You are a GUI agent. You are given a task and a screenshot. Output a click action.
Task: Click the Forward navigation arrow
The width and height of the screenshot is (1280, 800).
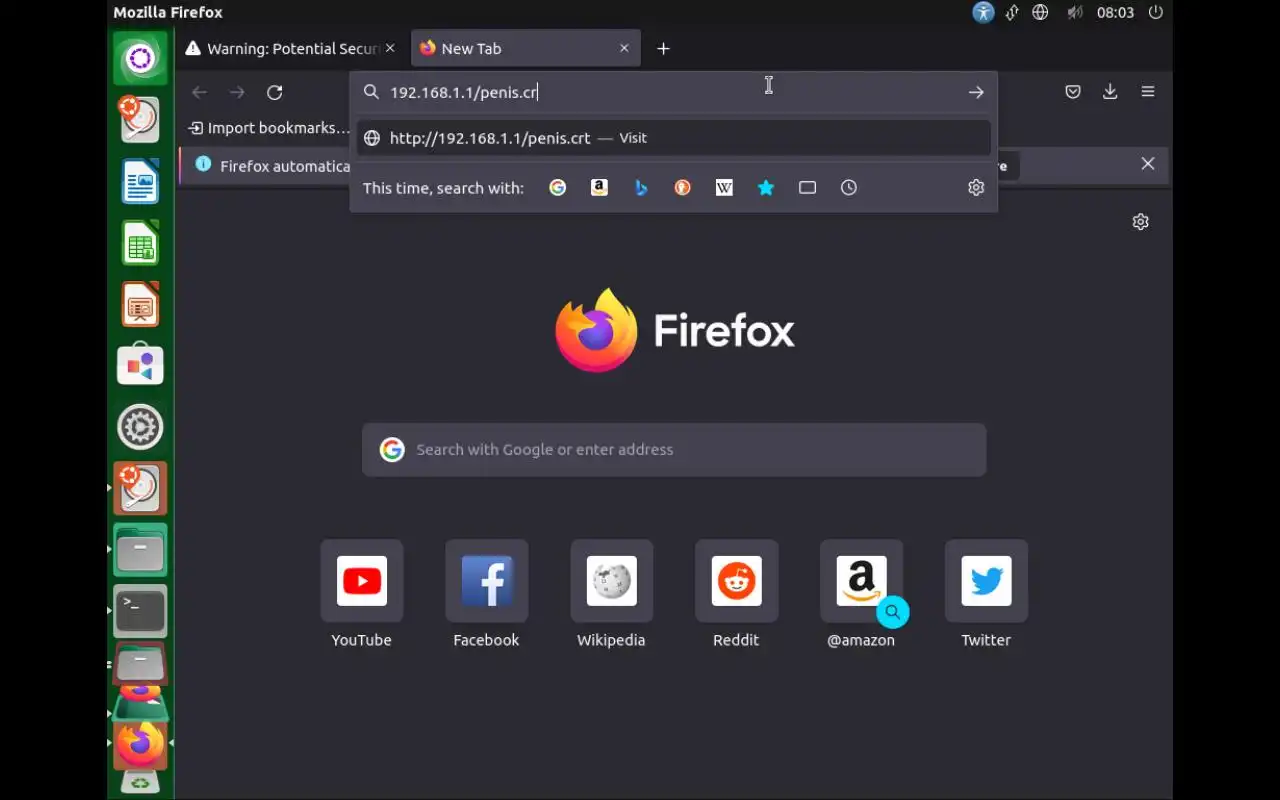(237, 92)
